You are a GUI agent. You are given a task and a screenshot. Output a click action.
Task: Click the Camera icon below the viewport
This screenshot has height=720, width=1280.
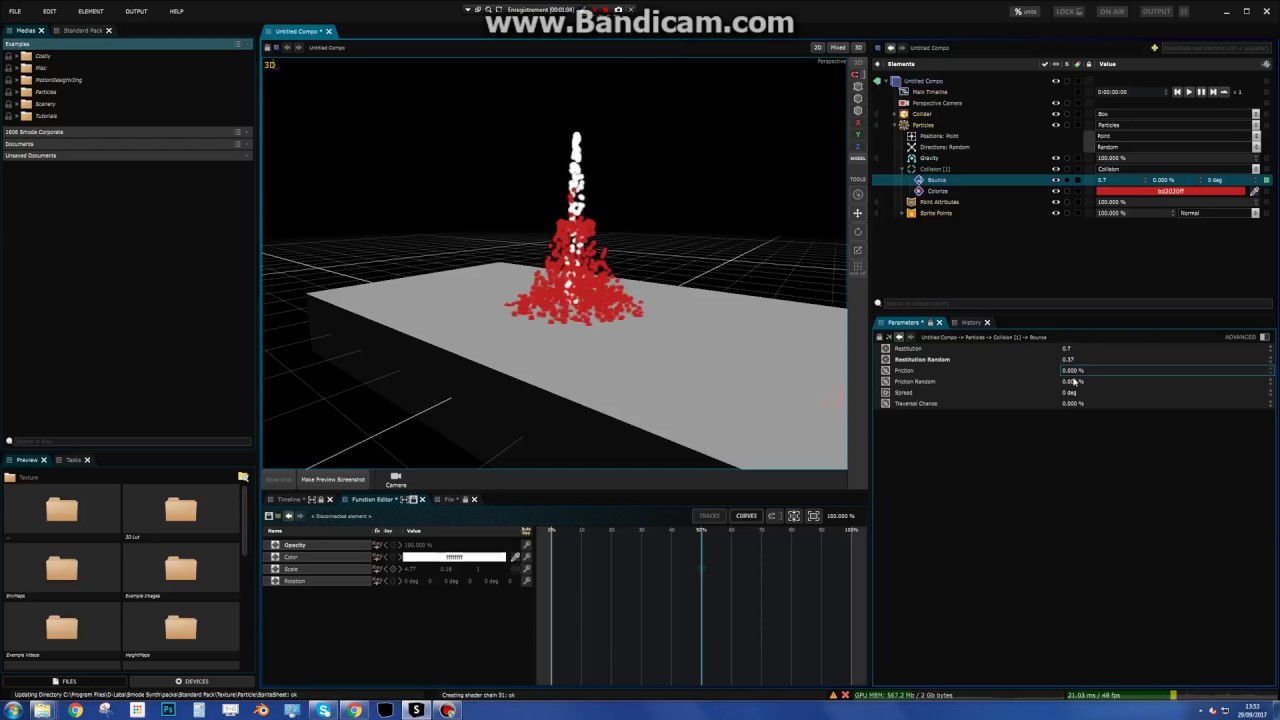396,479
